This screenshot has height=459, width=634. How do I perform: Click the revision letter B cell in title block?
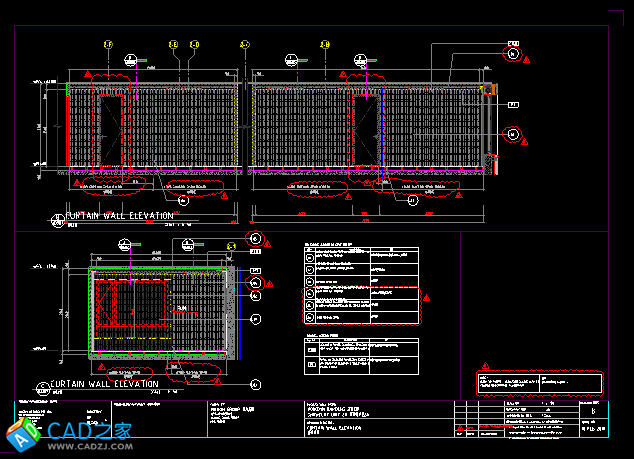click(594, 411)
